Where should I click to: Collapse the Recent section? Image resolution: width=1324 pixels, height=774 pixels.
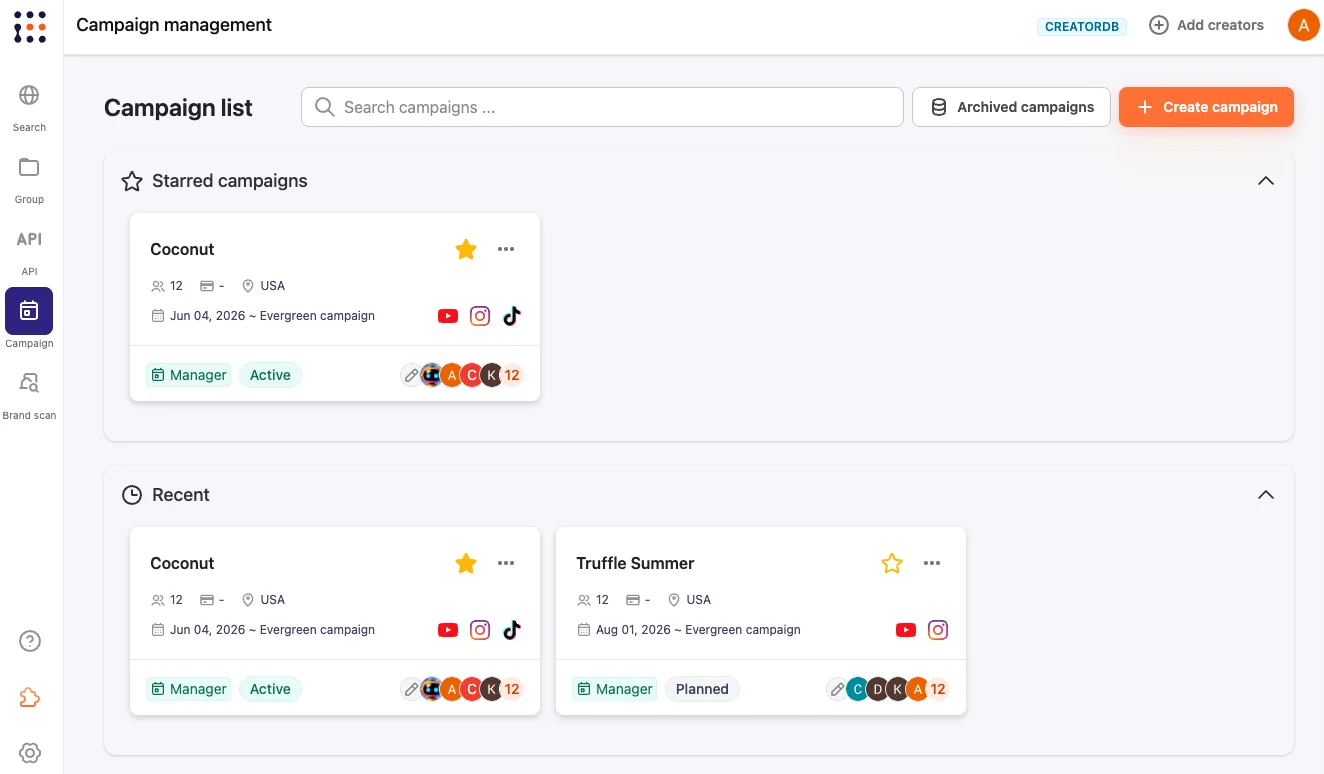[x=1266, y=495]
